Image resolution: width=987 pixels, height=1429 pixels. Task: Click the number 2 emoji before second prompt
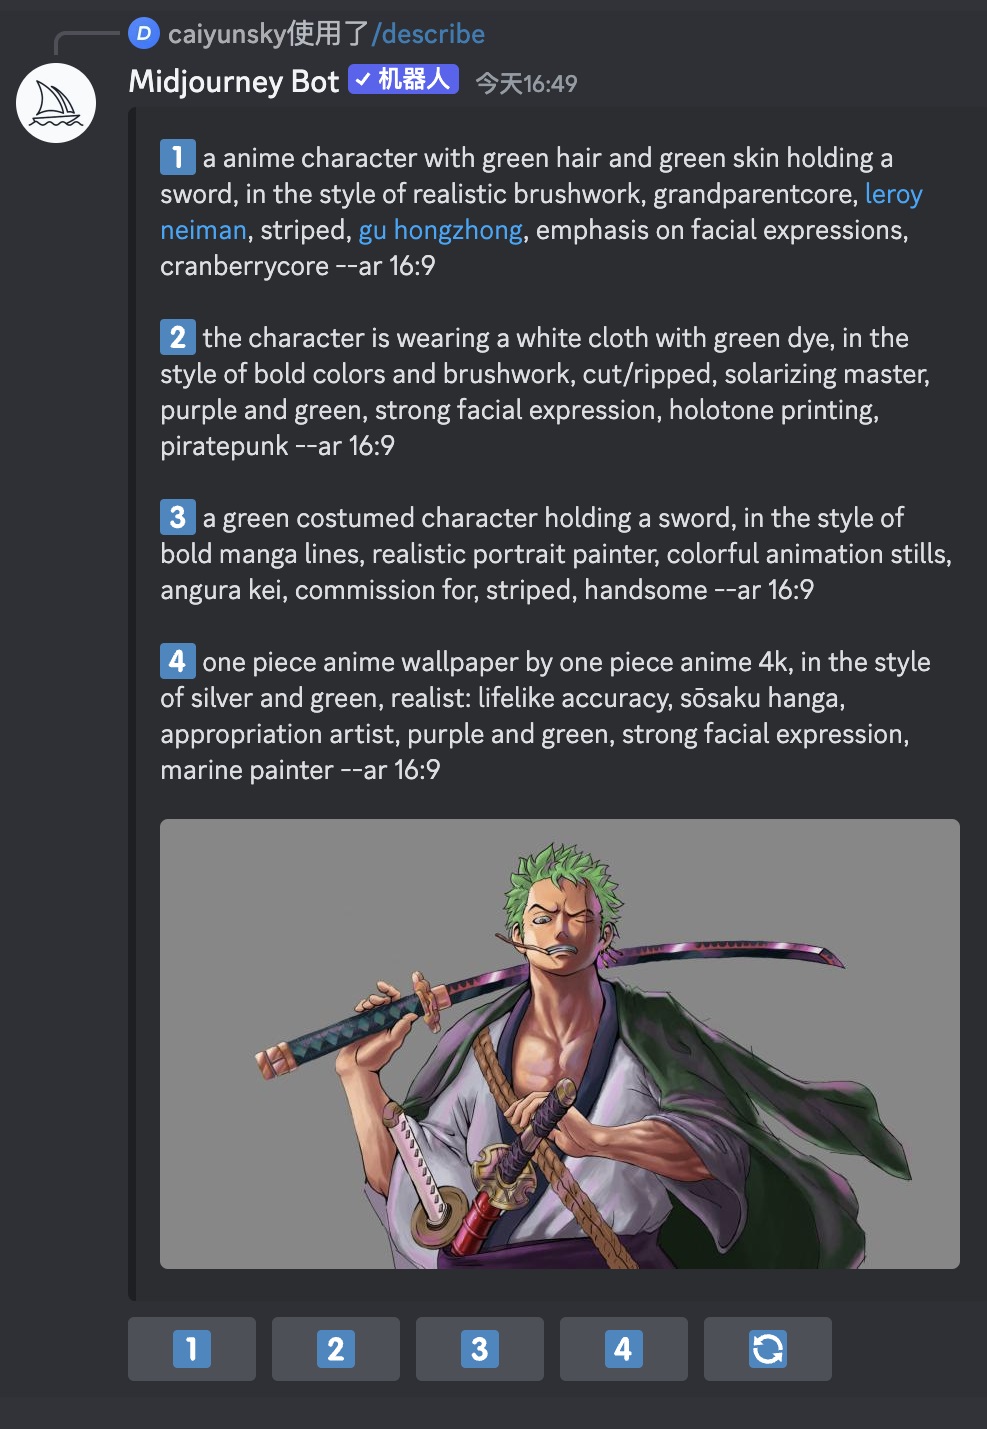pyautogui.click(x=178, y=337)
